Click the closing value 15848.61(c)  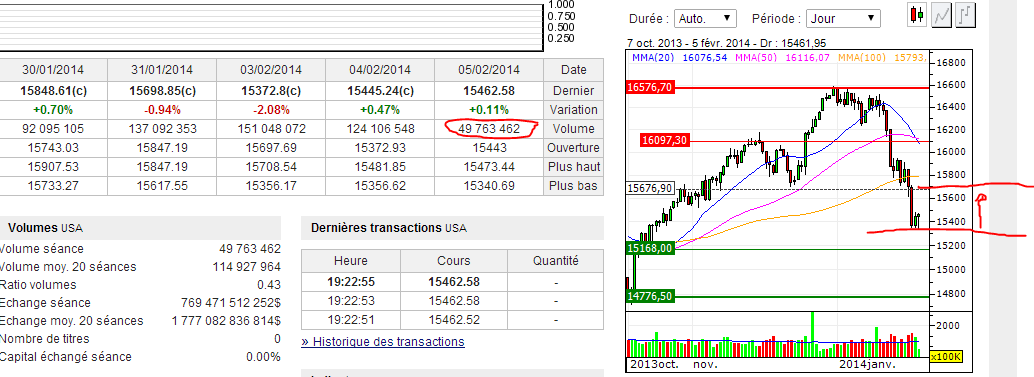(x=53, y=91)
